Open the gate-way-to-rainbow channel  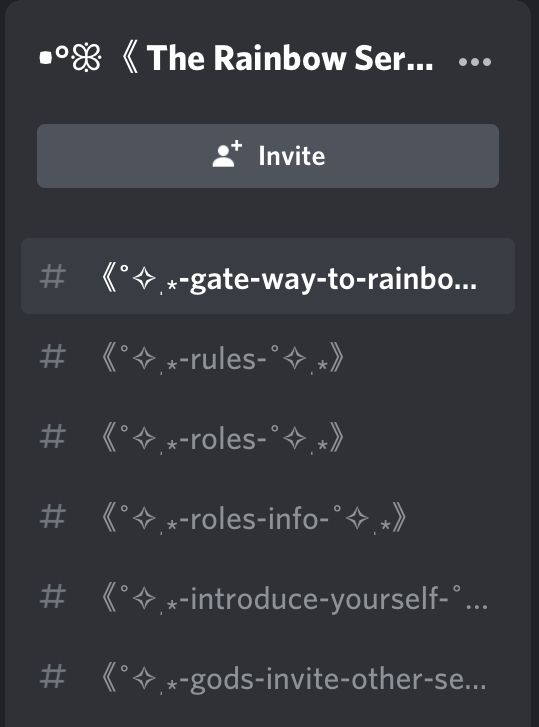(268, 276)
